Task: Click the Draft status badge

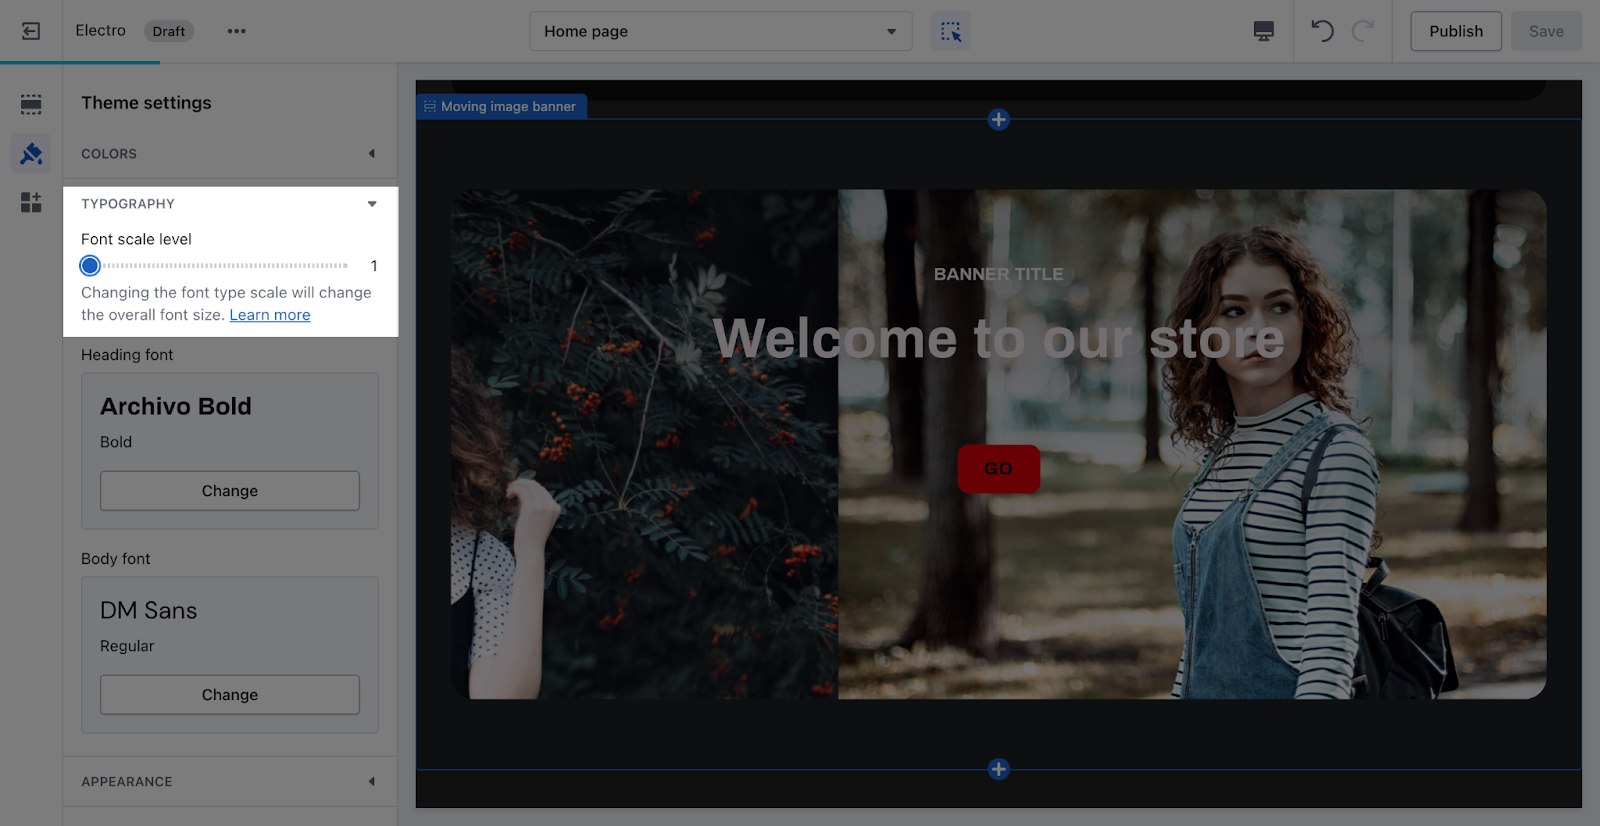Action: point(169,31)
